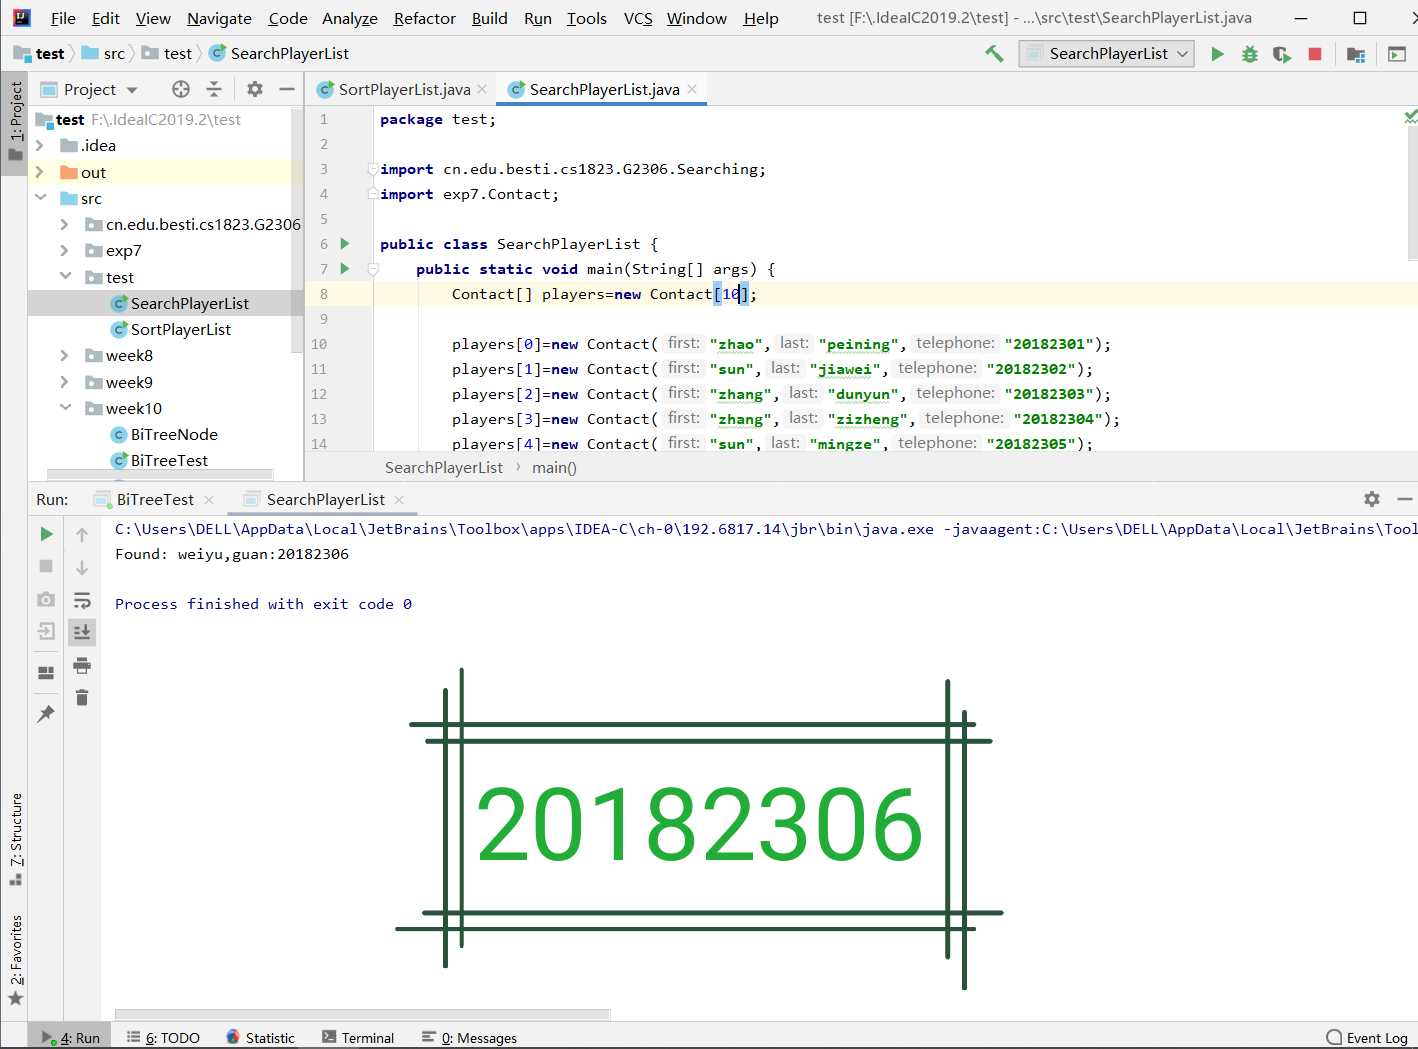Toggle scroll to end of console
Viewport: 1418px width, 1049px height.
tap(82, 632)
